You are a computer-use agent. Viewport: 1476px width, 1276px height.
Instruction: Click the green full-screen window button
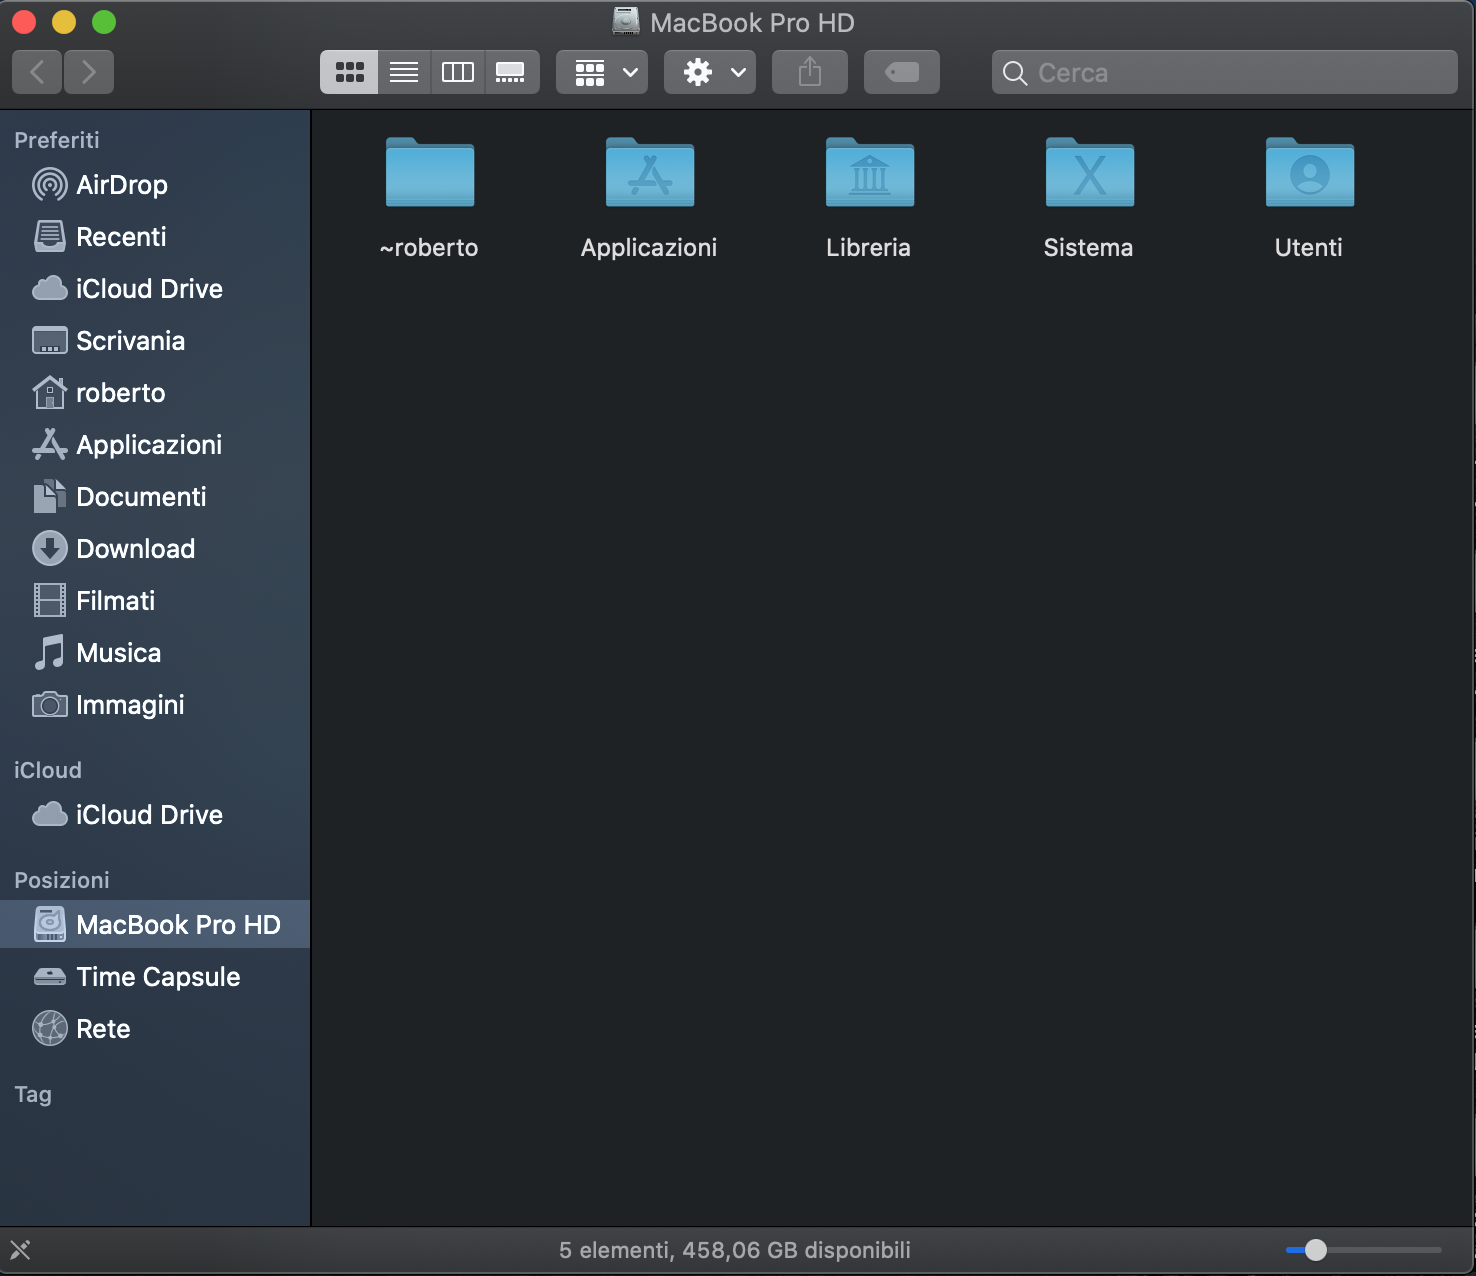pos(104,22)
